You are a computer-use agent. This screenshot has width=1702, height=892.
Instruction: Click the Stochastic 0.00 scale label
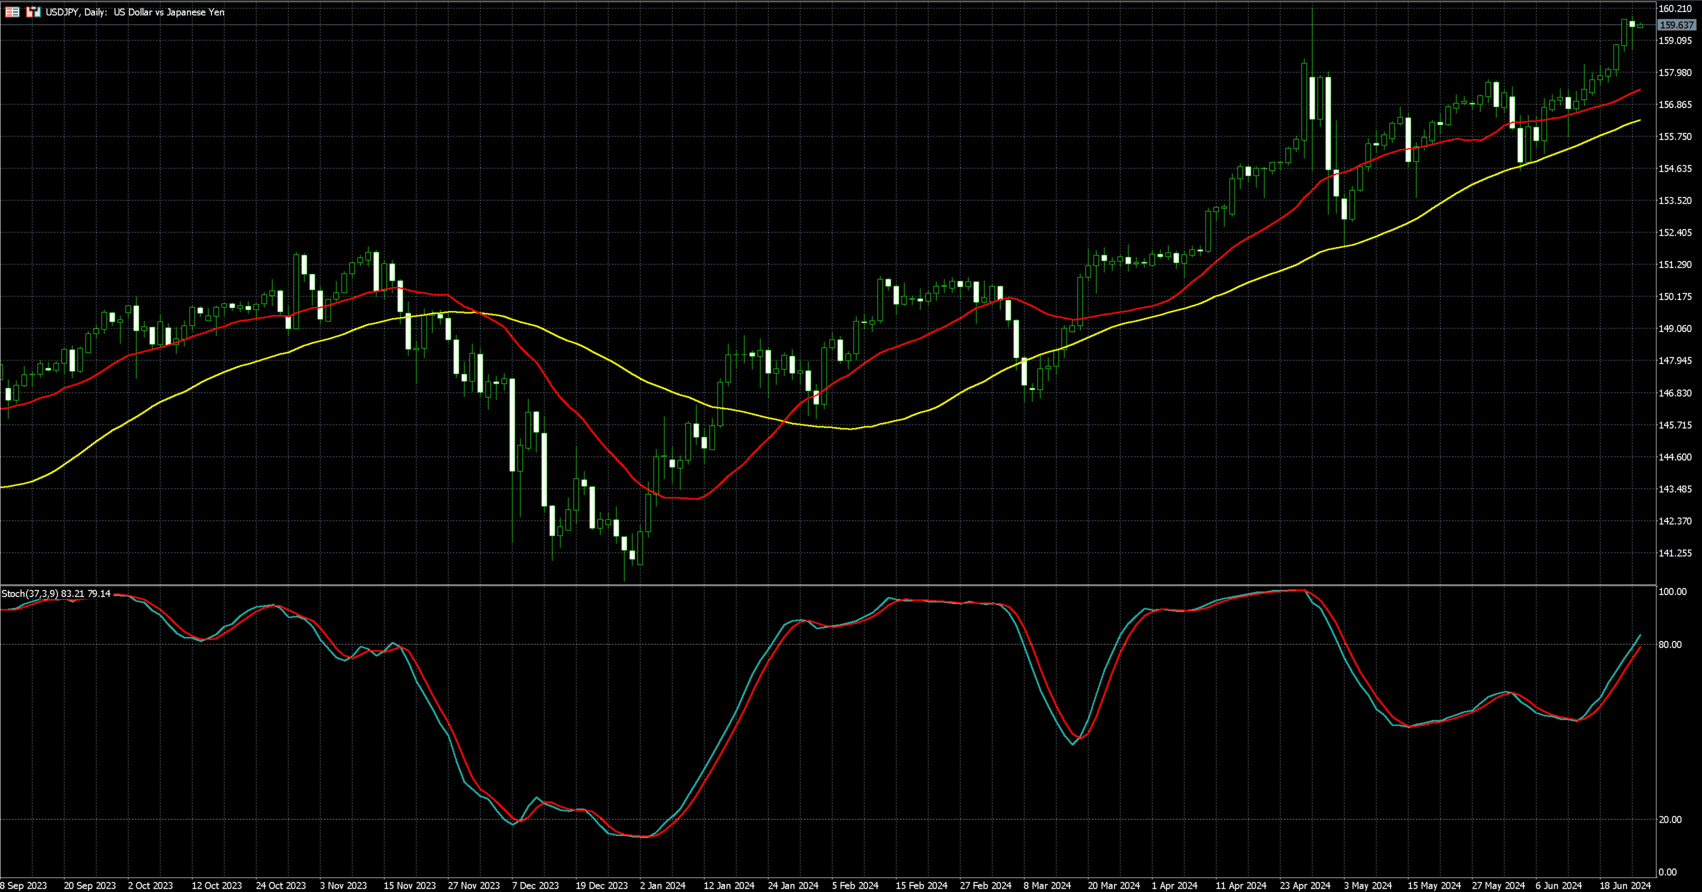[1667, 873]
